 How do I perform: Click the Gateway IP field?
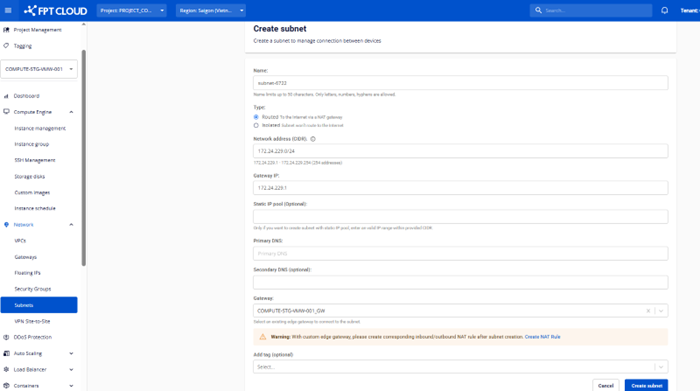pyautogui.click(x=460, y=188)
